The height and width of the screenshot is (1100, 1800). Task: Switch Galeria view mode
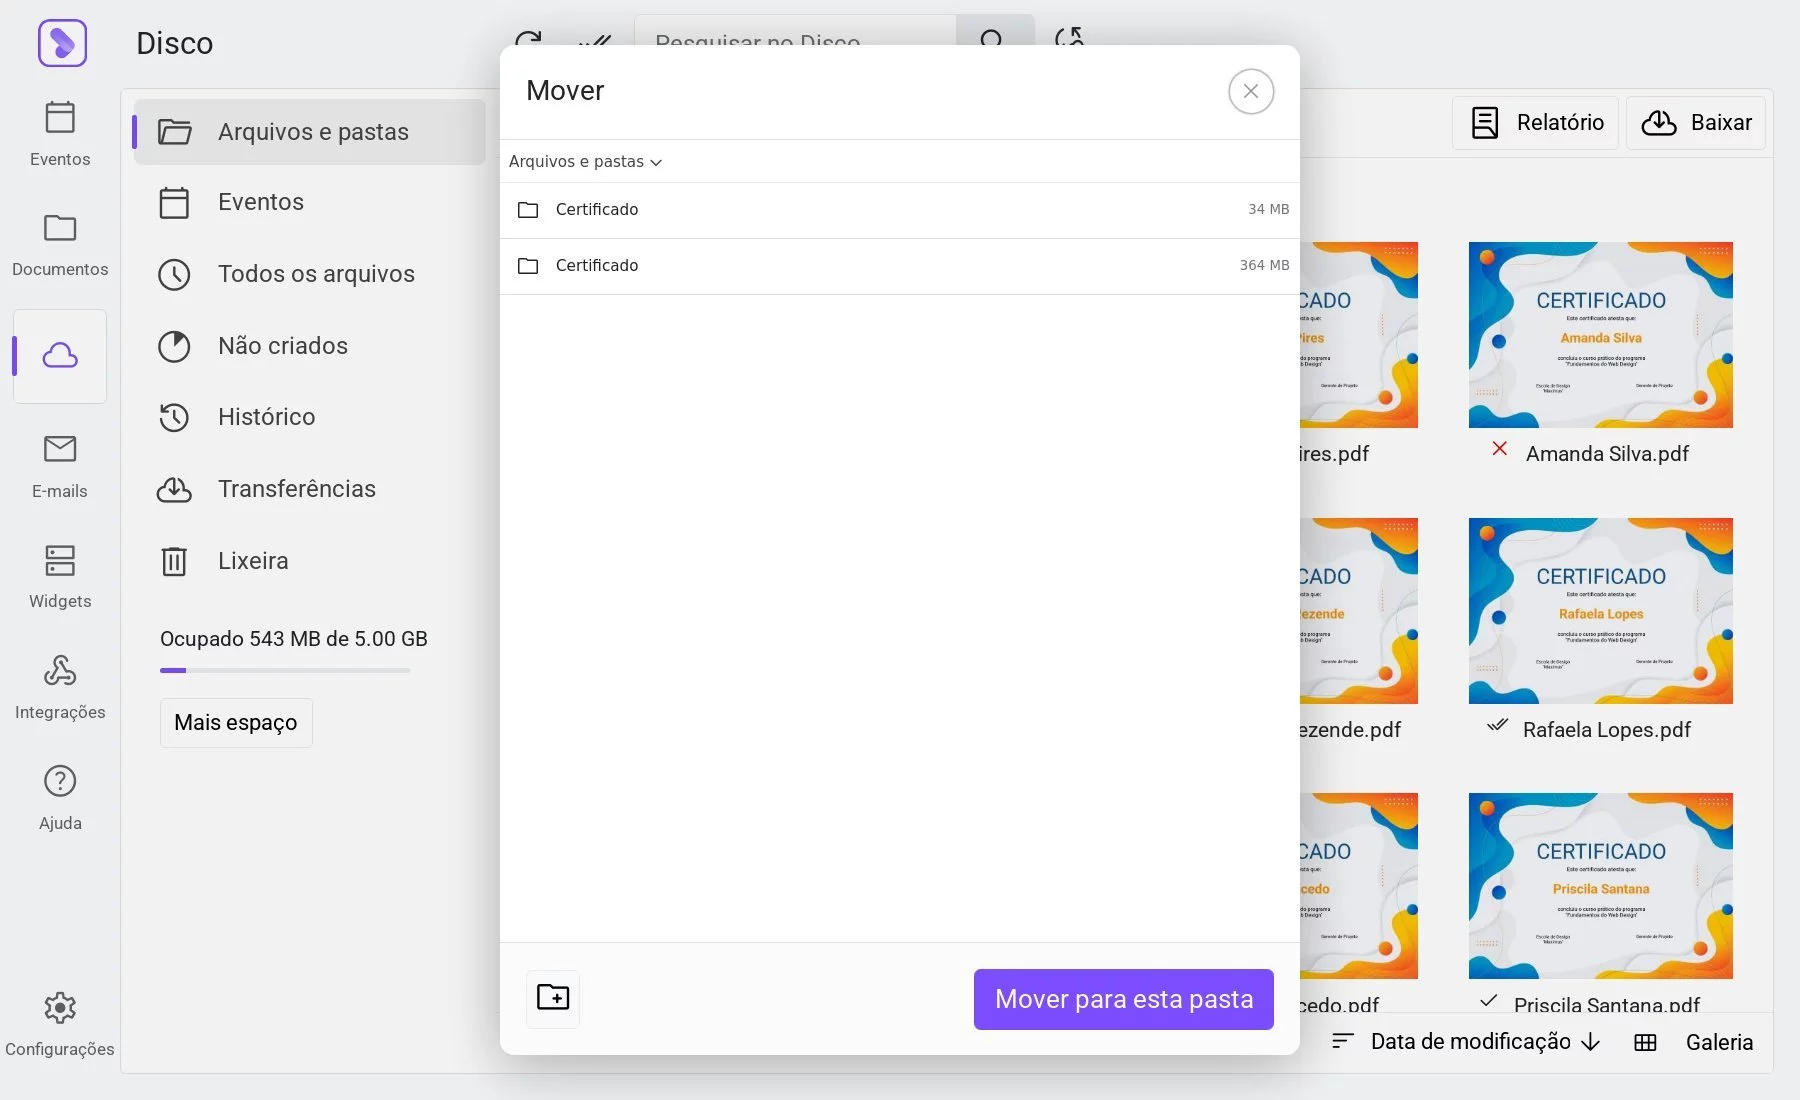[1719, 1043]
